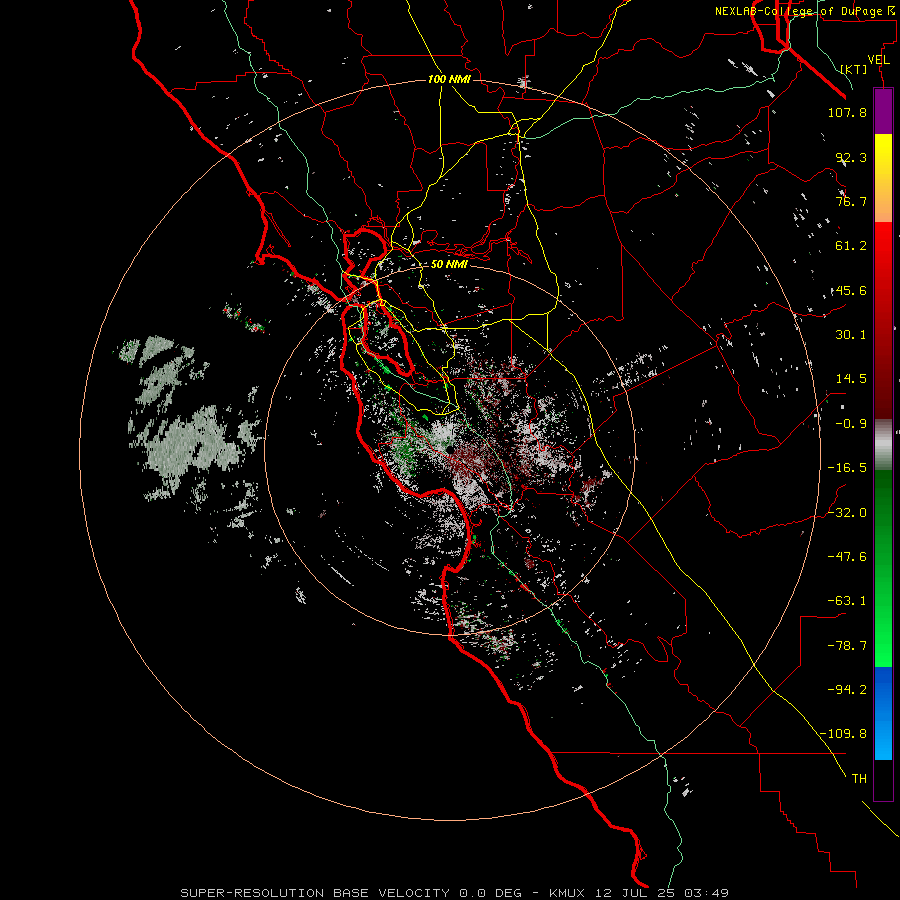Click the -16.5 velocity scale value
900x900 pixels.
(847, 468)
